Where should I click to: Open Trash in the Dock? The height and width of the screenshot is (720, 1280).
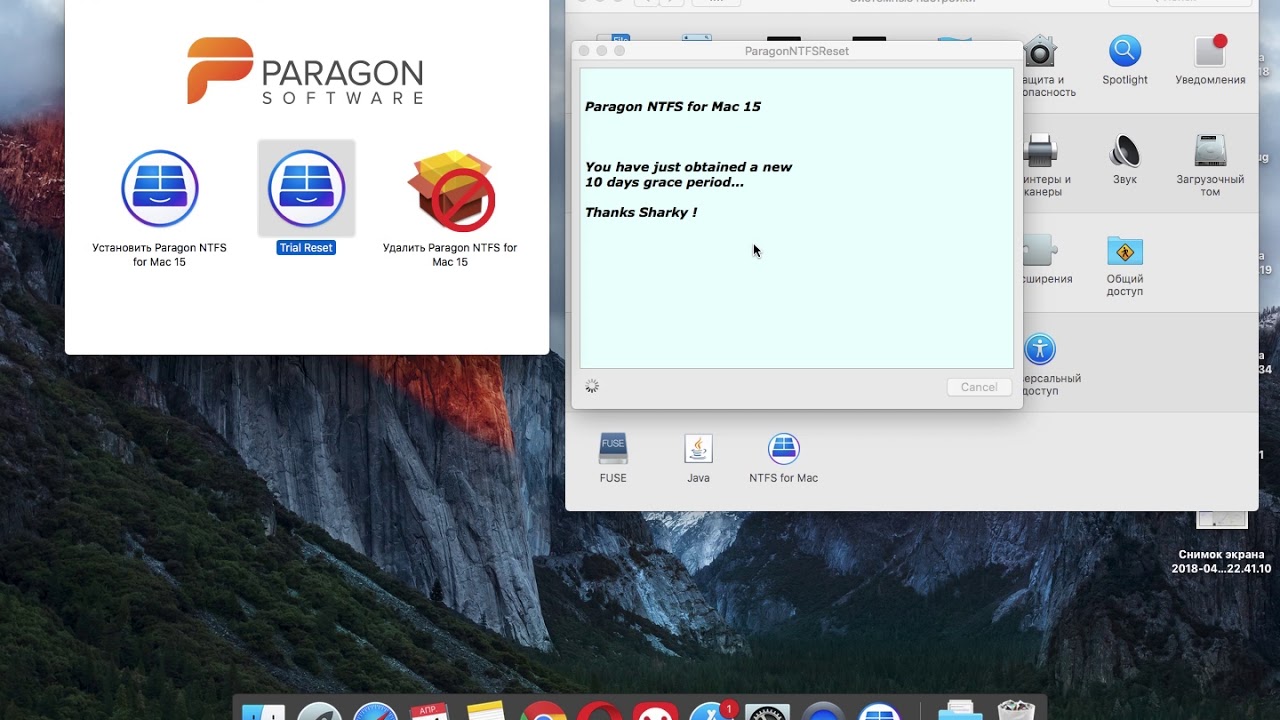click(1015, 711)
